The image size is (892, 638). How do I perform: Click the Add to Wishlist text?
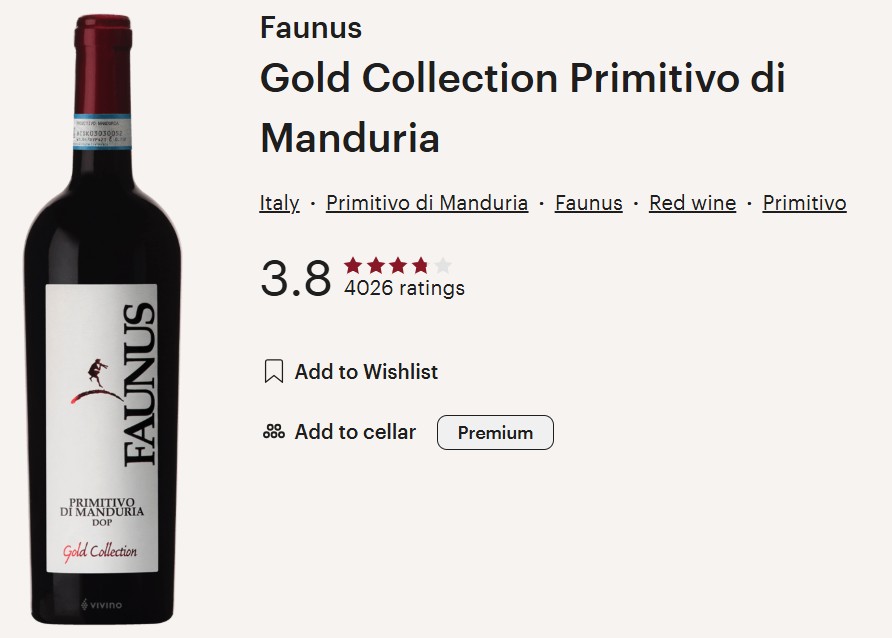coord(366,372)
